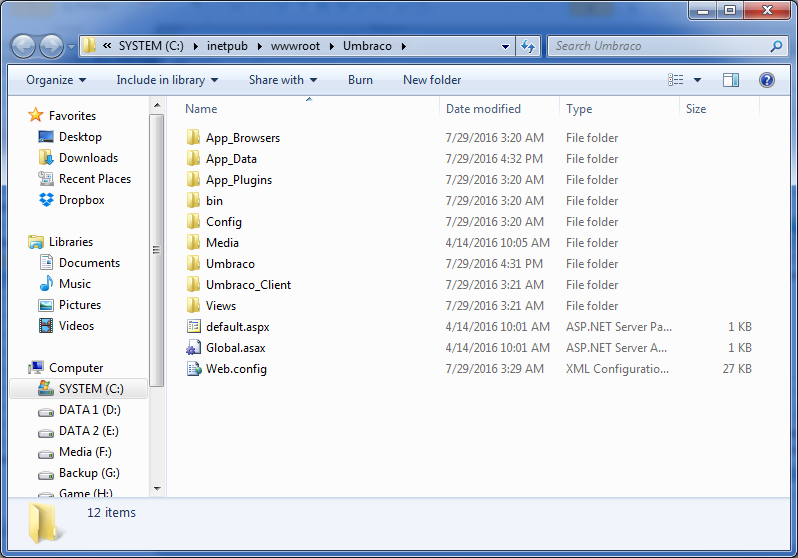
Task: Open the Get help question mark icon
Action: click(x=767, y=80)
